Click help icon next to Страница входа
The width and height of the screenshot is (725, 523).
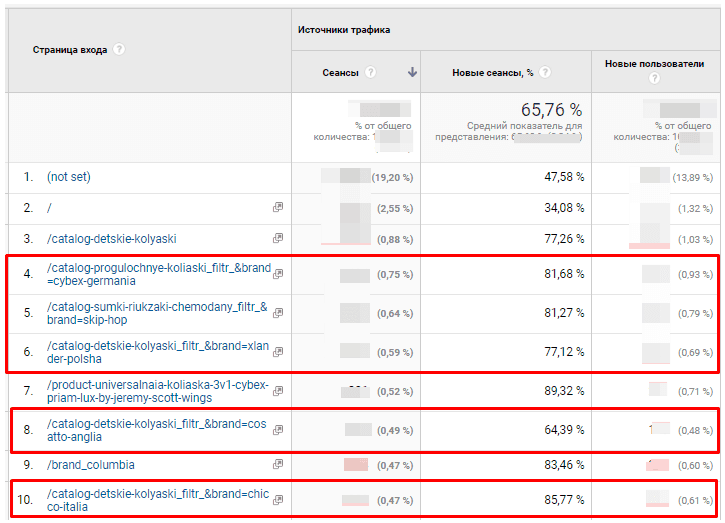119,49
